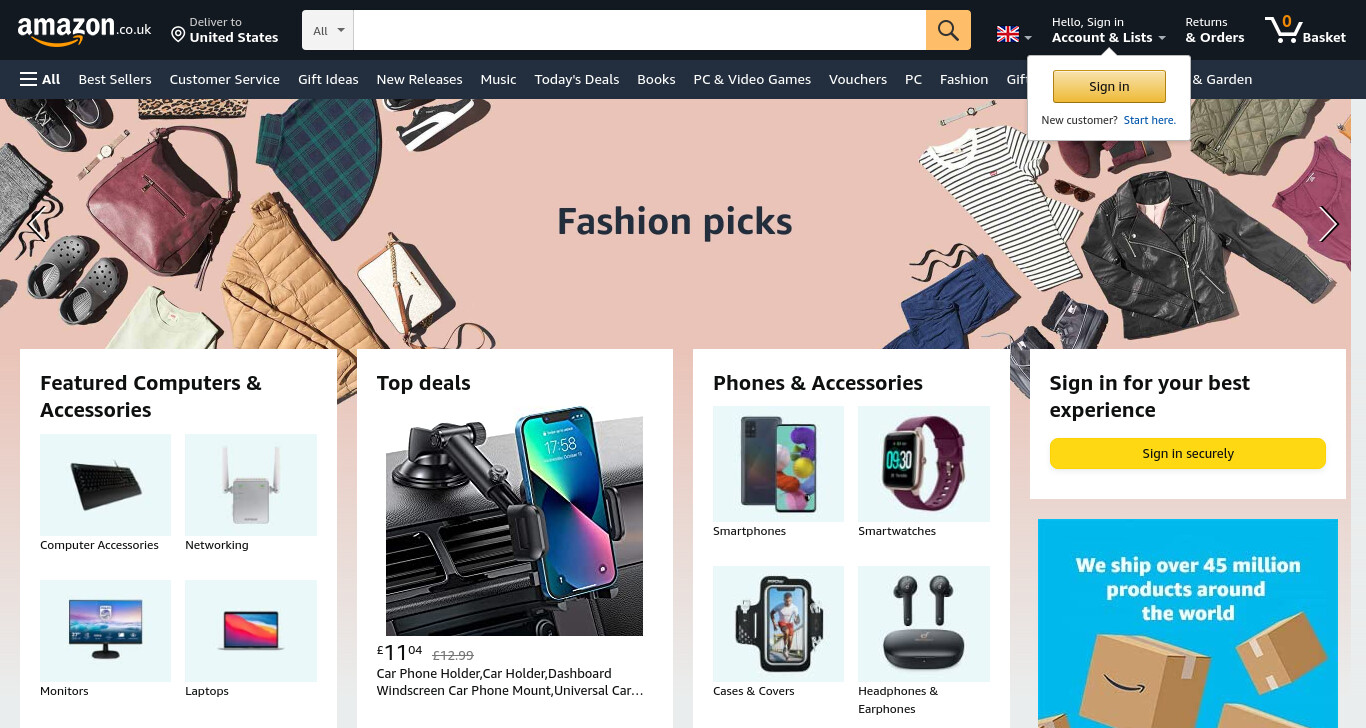Expand the All search category dropdown
Viewport: 1366px width, 728px height.
[x=328, y=30]
